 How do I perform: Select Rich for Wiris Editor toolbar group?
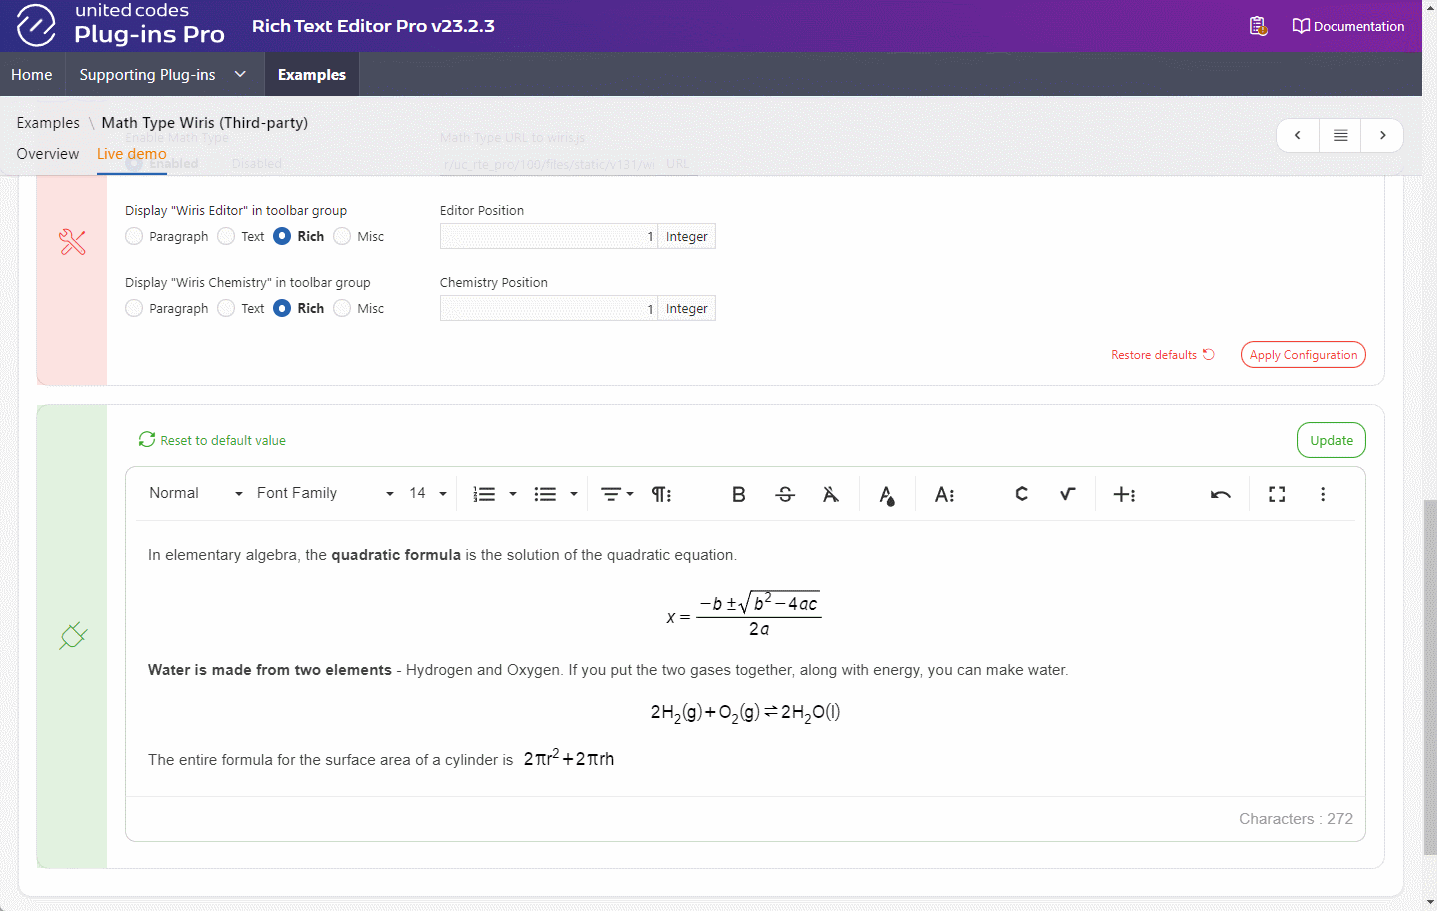[282, 236]
